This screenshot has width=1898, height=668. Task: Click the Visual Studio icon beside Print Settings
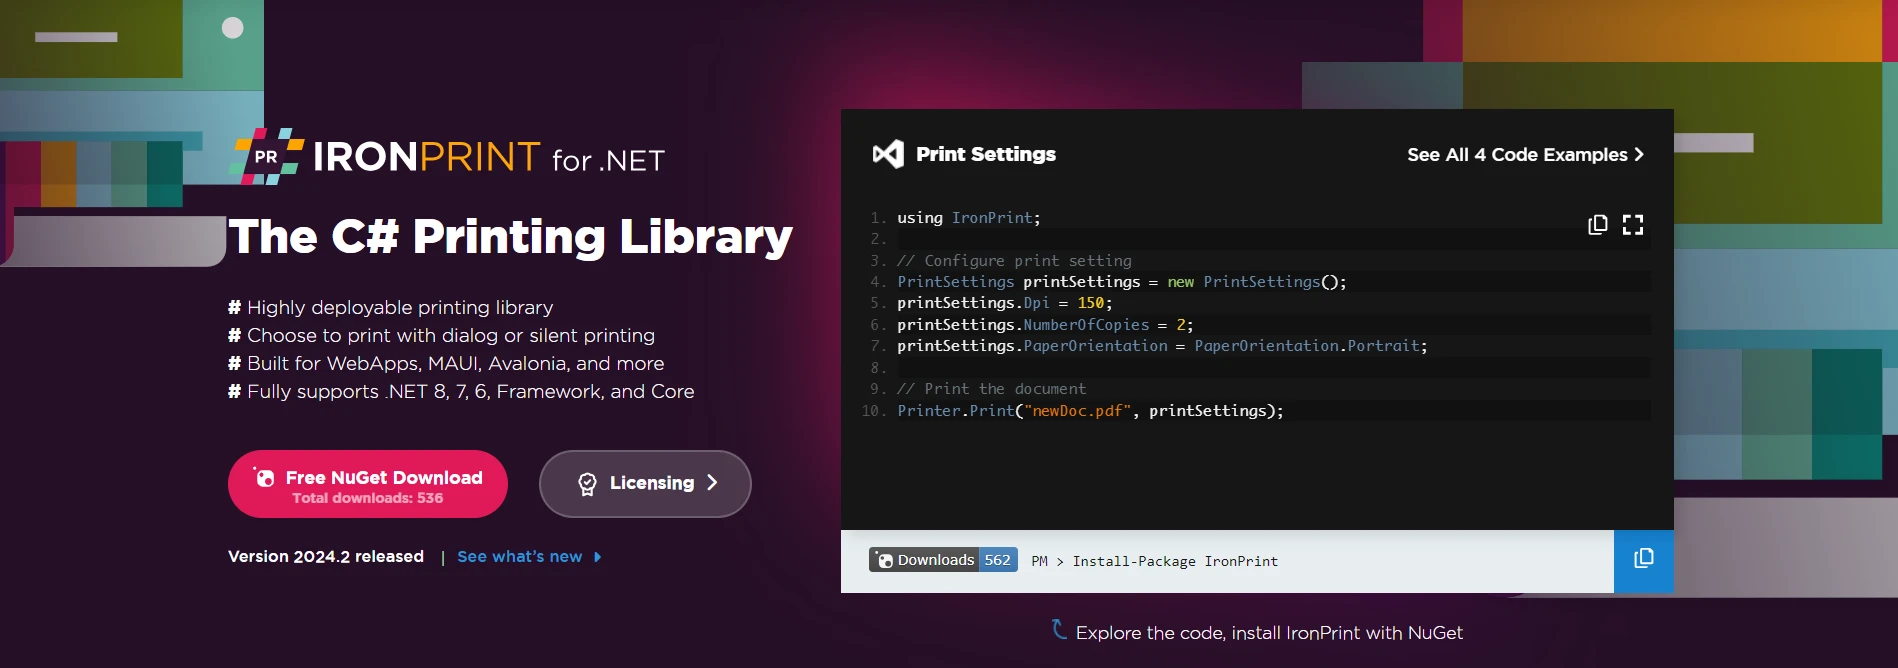click(888, 154)
